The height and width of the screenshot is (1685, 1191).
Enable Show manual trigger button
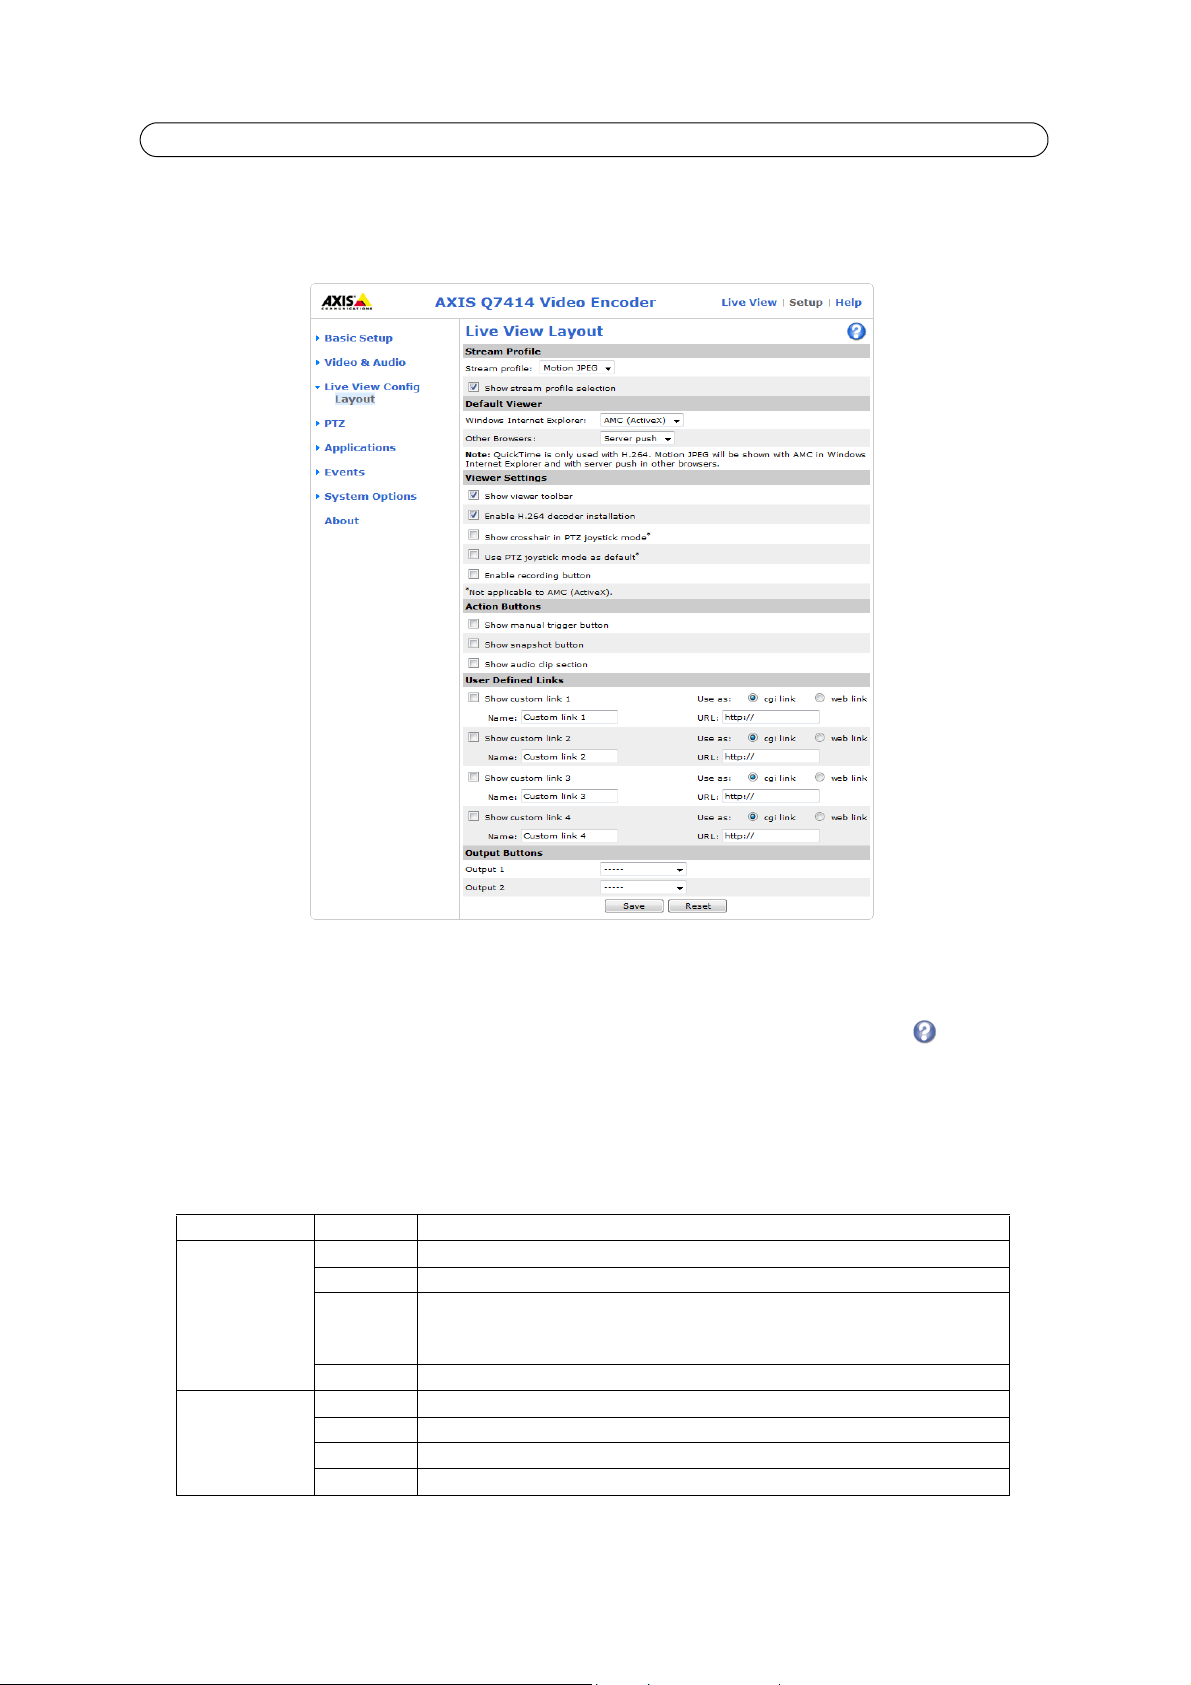[474, 624]
